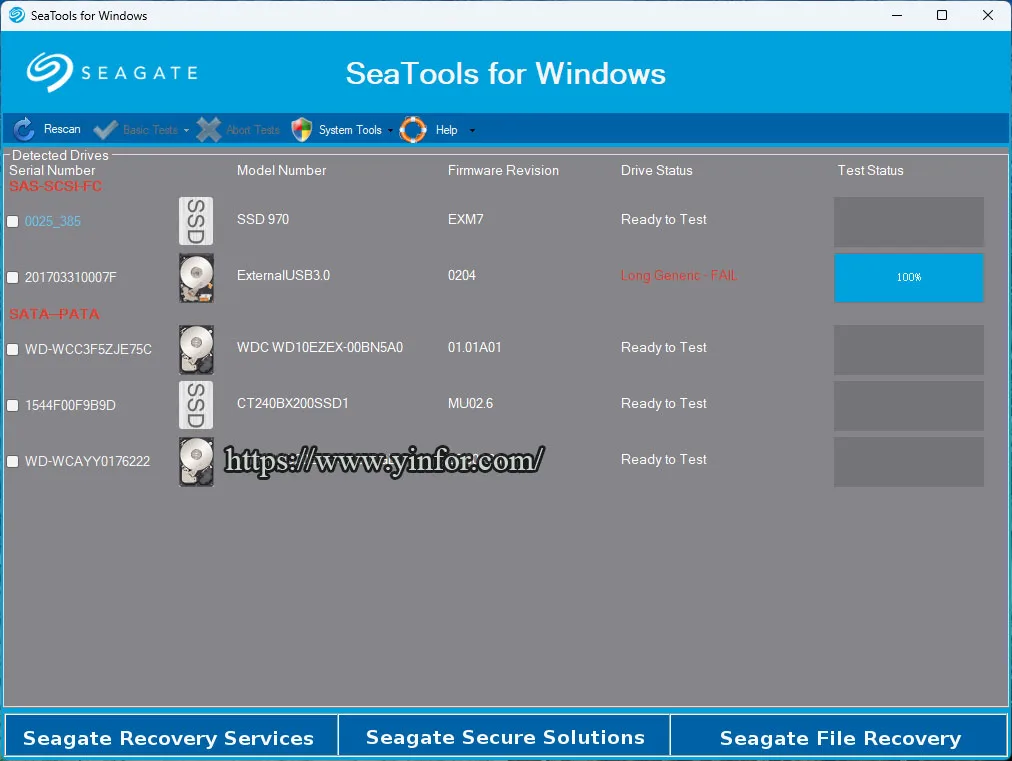Screen dimensions: 1012x761
Task: Click the Rescan refresh icon
Action: click(25, 130)
